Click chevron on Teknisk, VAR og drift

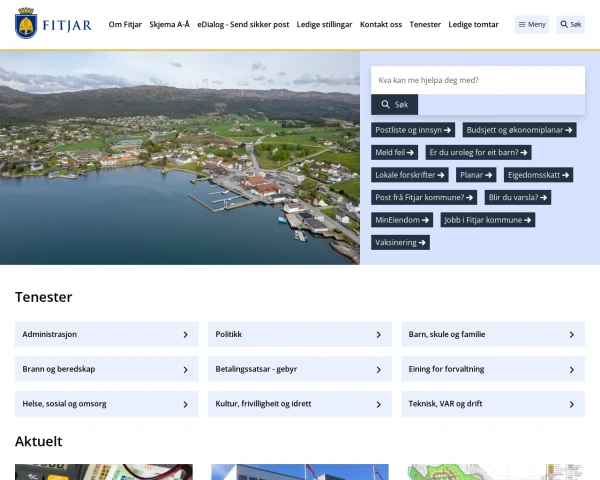coord(571,405)
